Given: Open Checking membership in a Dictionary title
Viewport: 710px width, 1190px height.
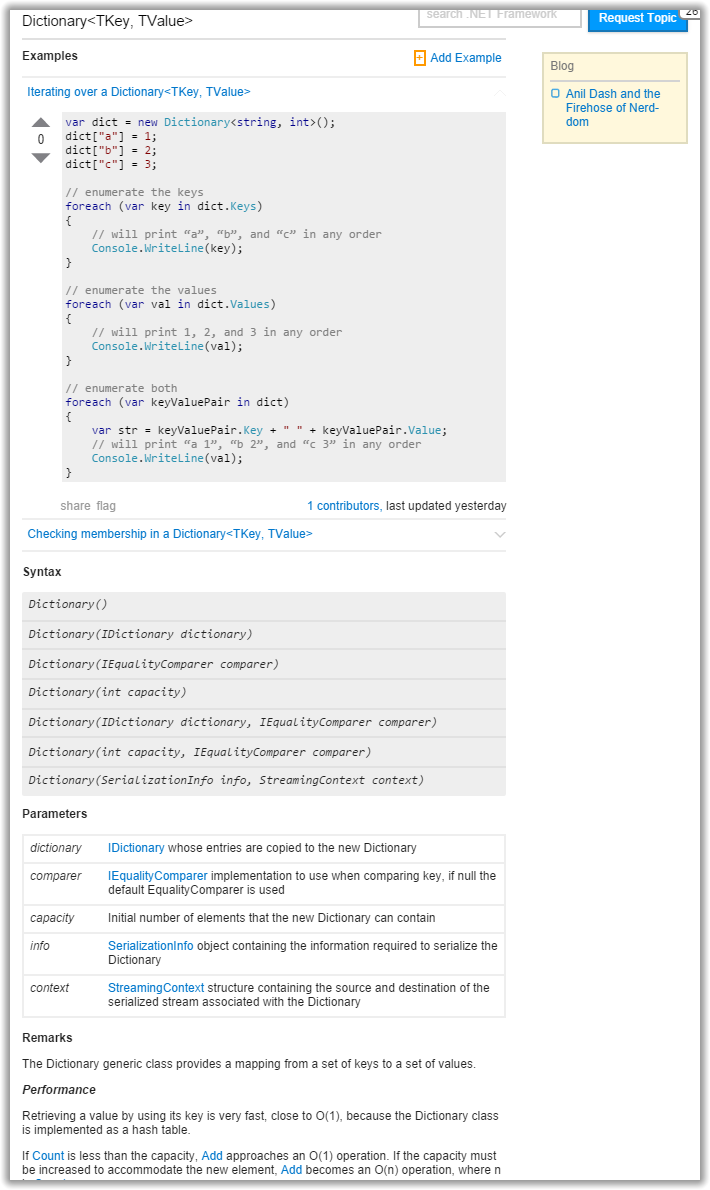Looking at the screenshot, I should click(170, 534).
